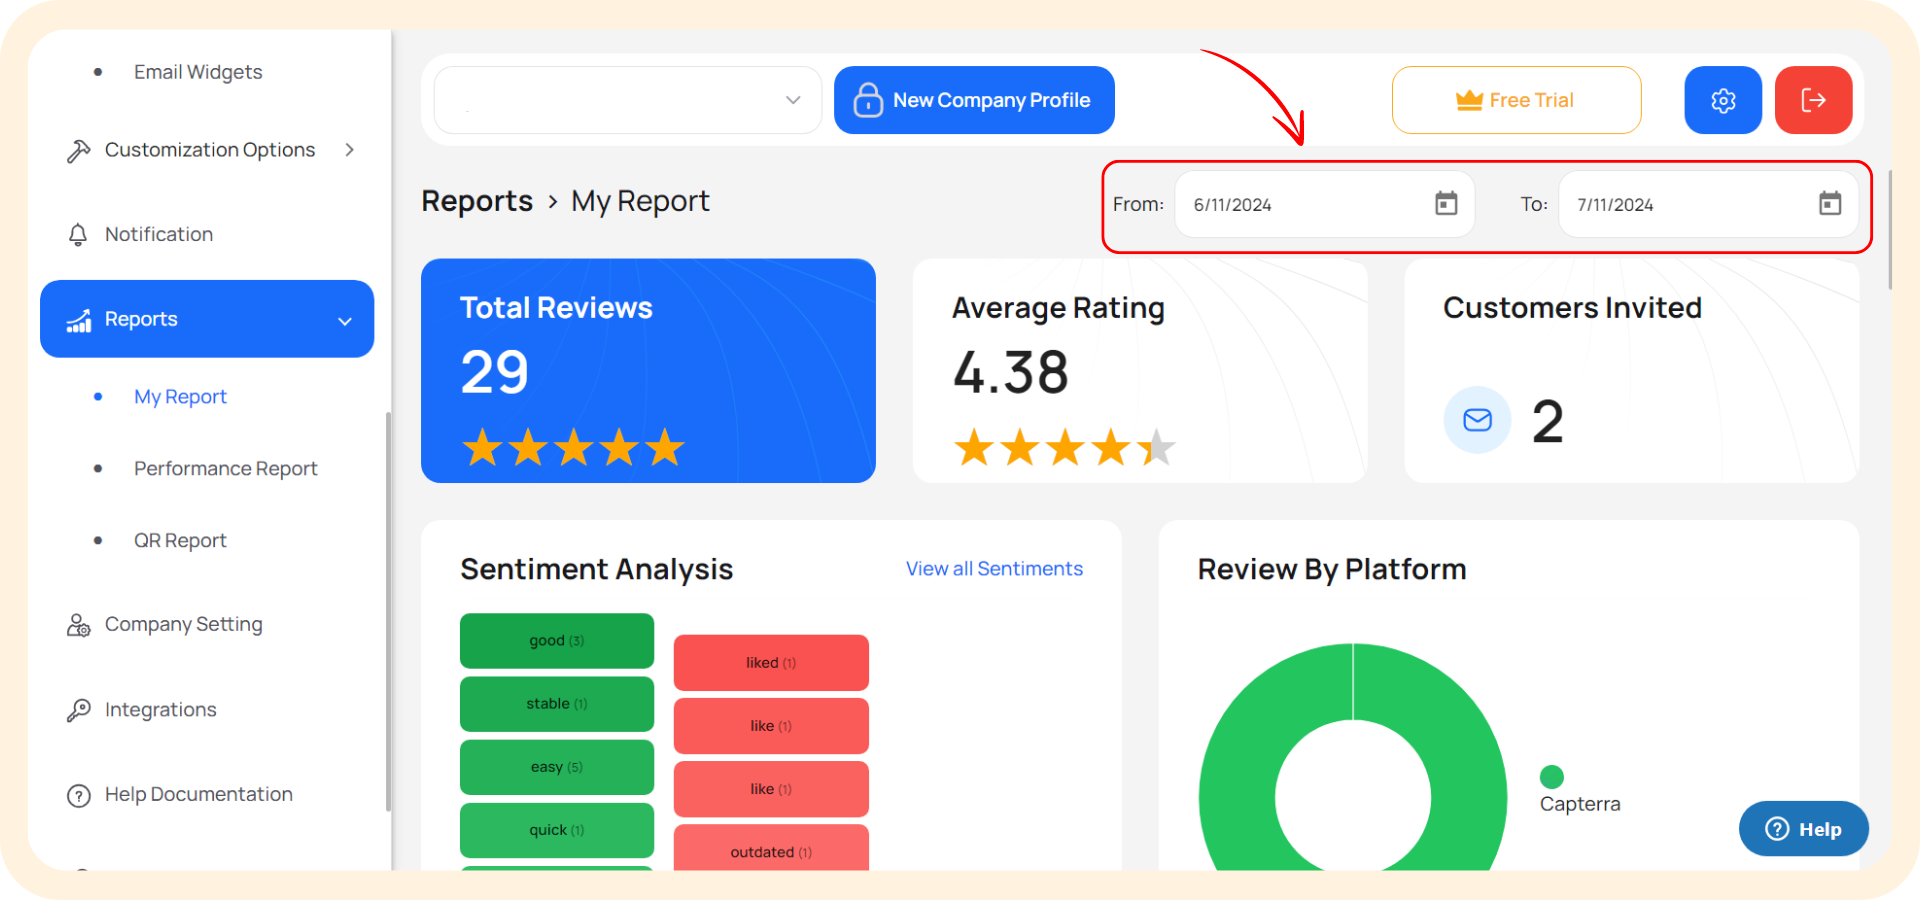Click My Report in the breadcrumb

(640, 201)
